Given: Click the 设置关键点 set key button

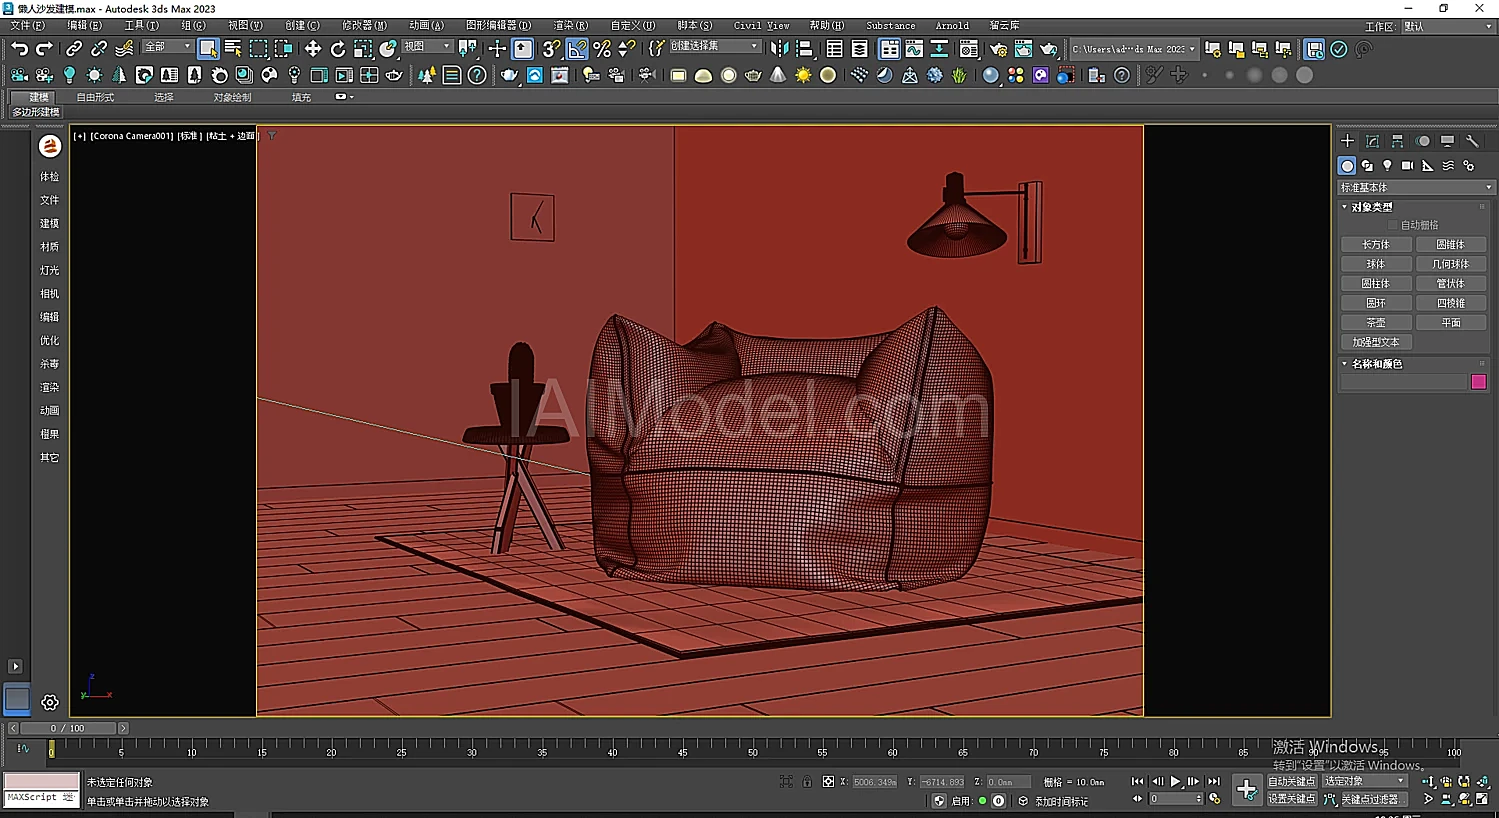Looking at the screenshot, I should point(1292,799).
